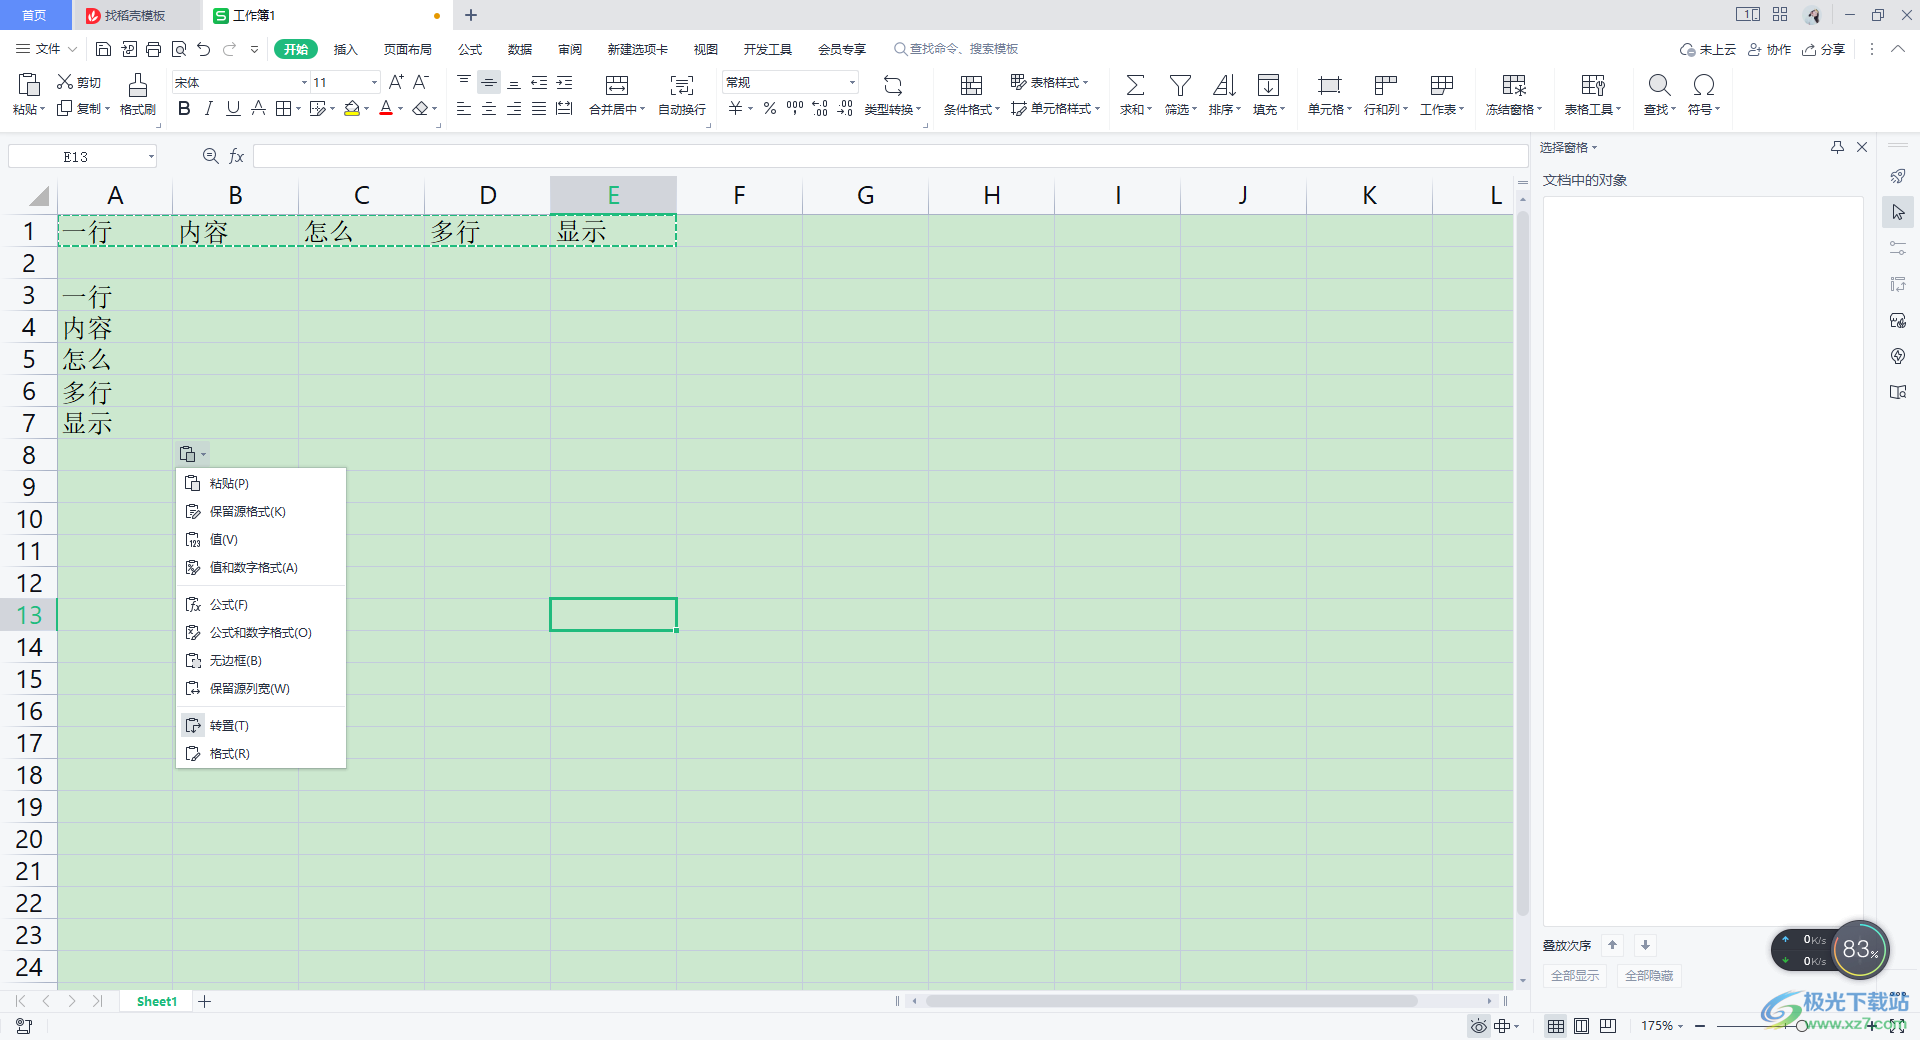This screenshot has width=1920, height=1040.
Task: Pin the selection pane icon
Action: tap(1837, 147)
